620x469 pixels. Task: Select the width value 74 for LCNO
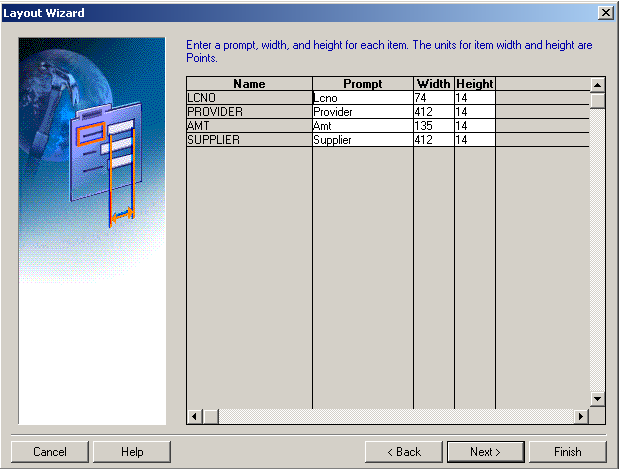coord(434,98)
